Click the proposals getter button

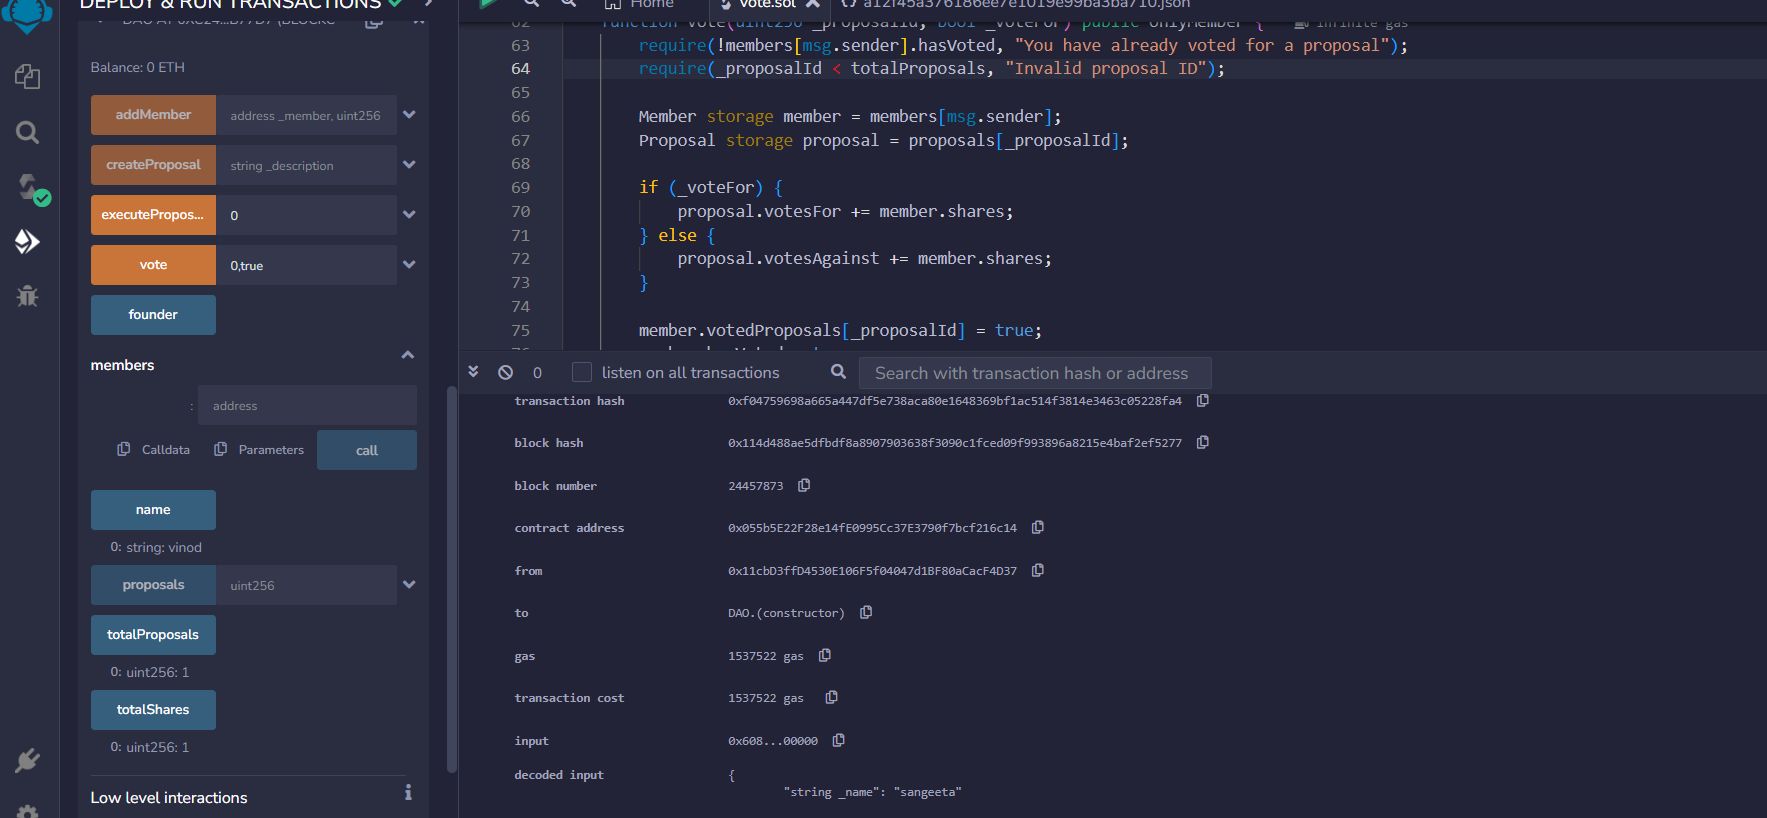153,585
